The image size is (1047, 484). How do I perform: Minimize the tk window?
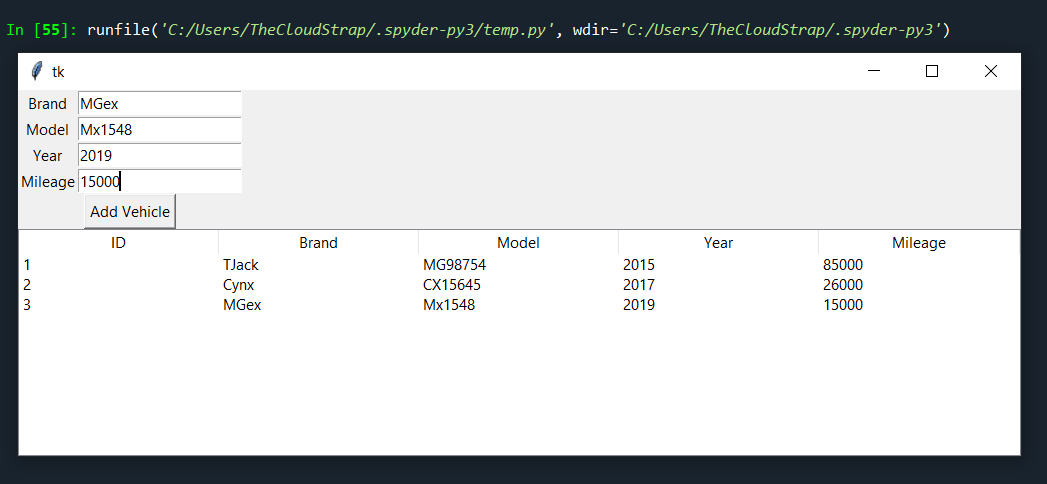873,71
